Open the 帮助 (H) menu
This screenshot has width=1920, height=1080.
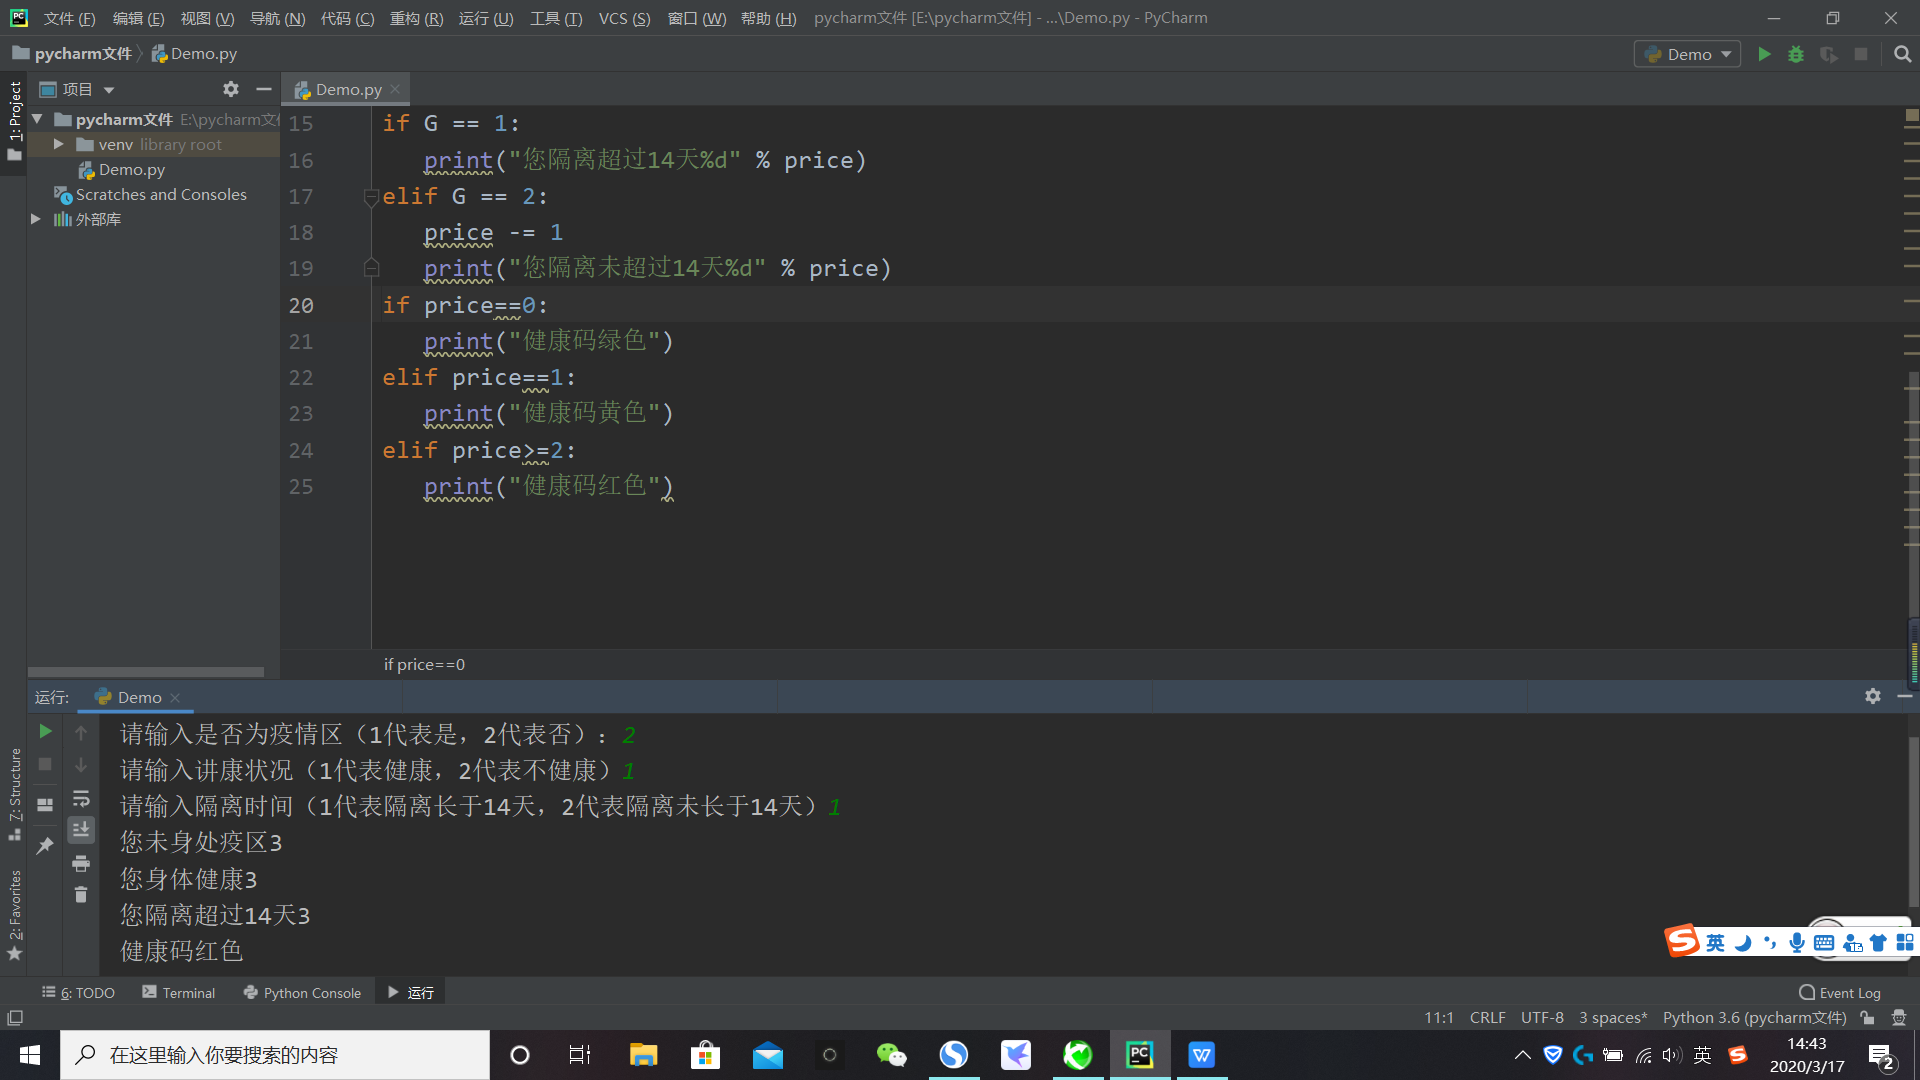click(x=768, y=18)
